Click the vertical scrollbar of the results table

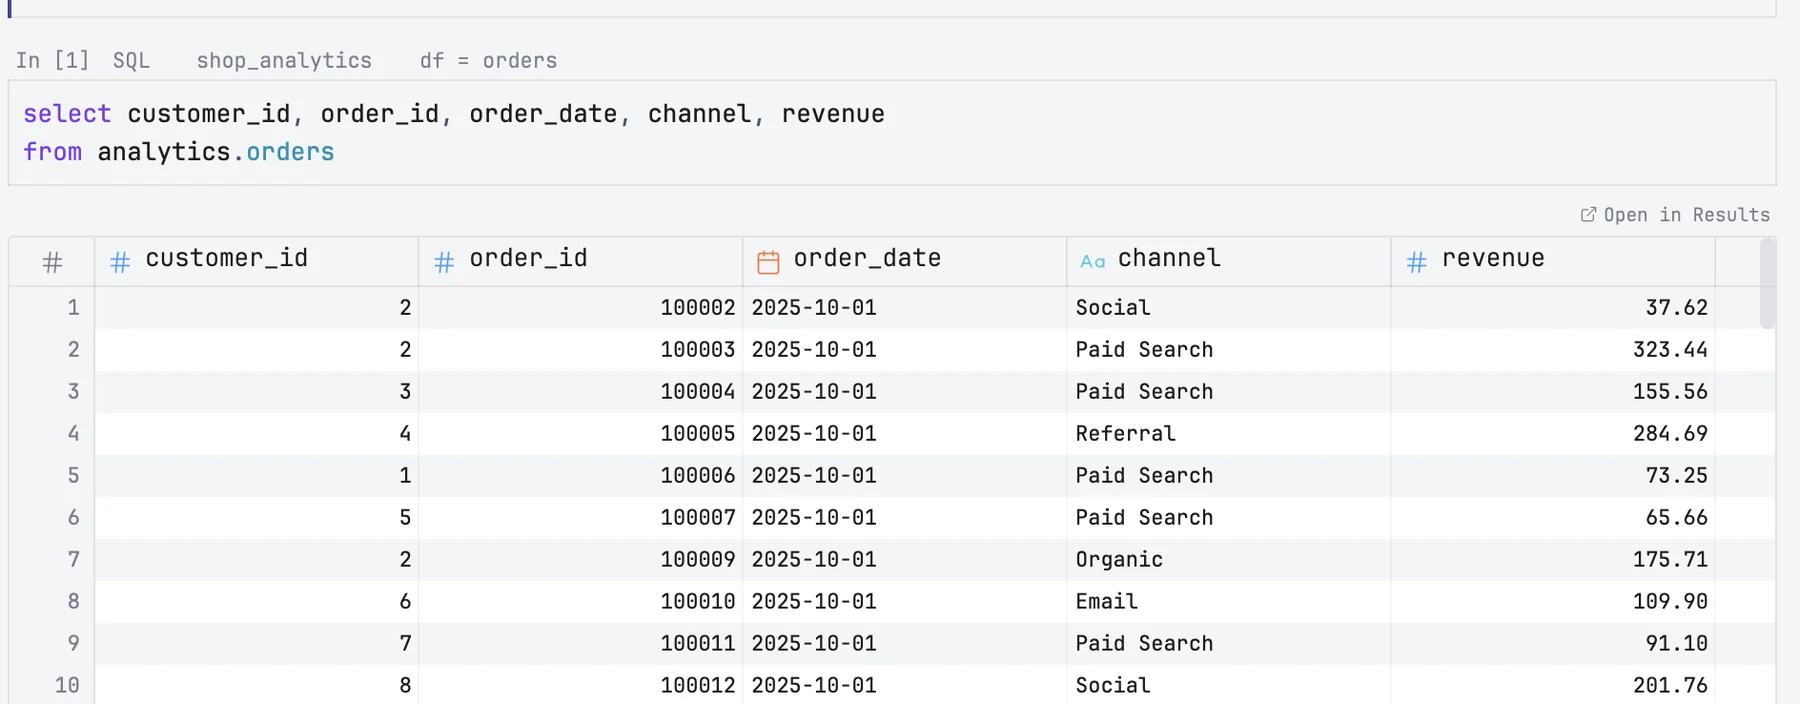tap(1767, 284)
